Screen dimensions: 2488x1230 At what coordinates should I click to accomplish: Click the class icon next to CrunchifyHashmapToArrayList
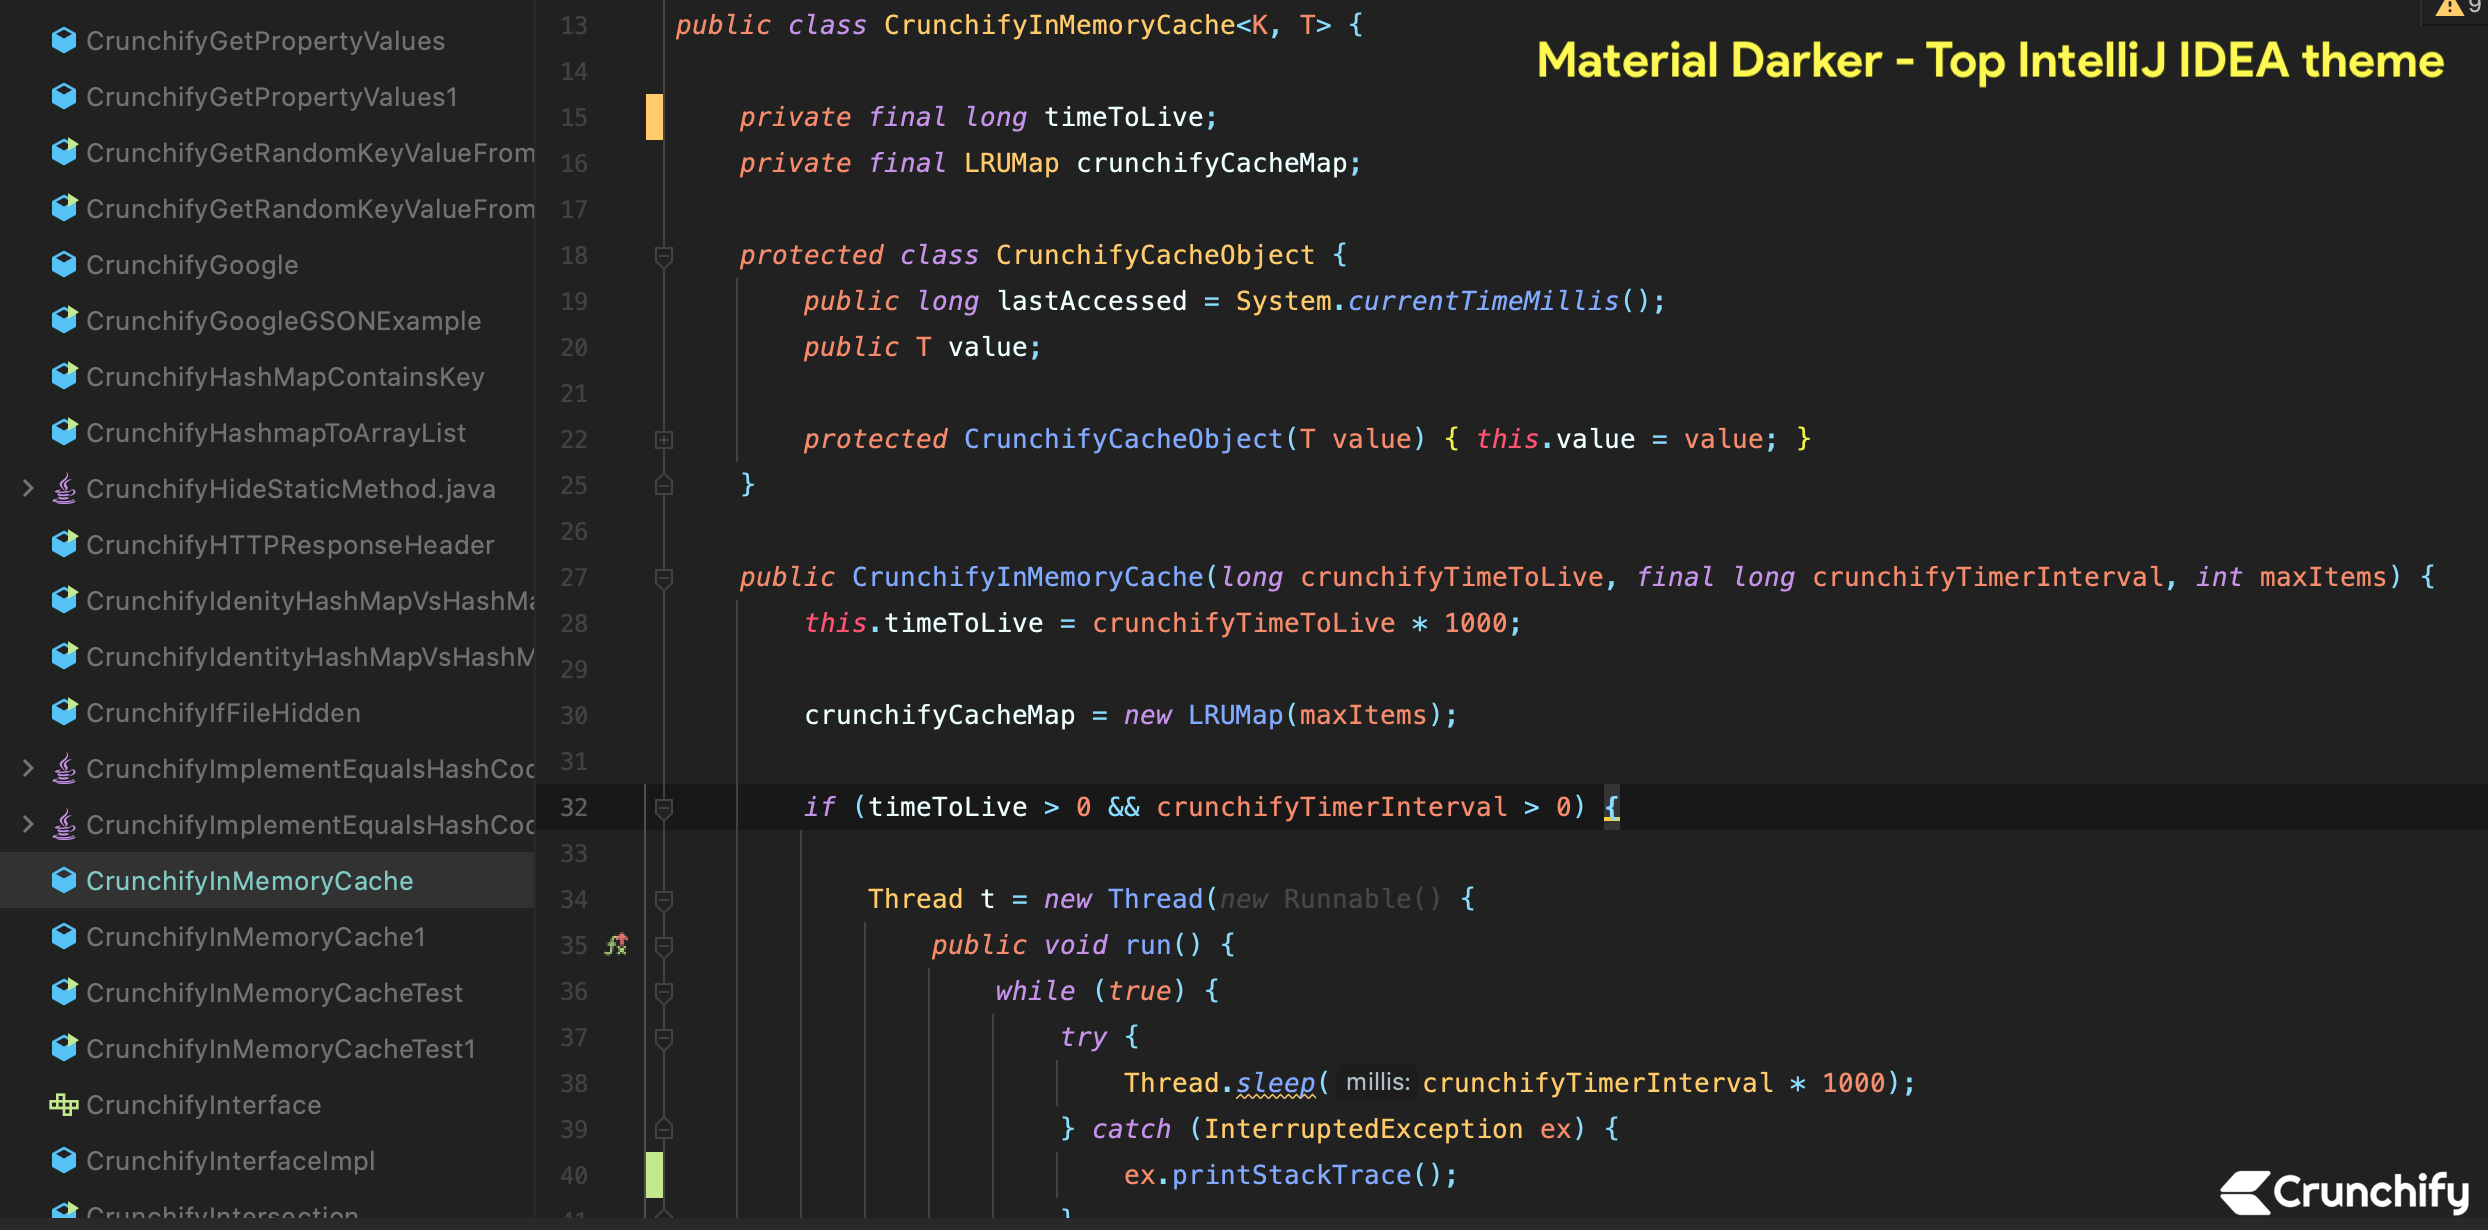point(64,432)
